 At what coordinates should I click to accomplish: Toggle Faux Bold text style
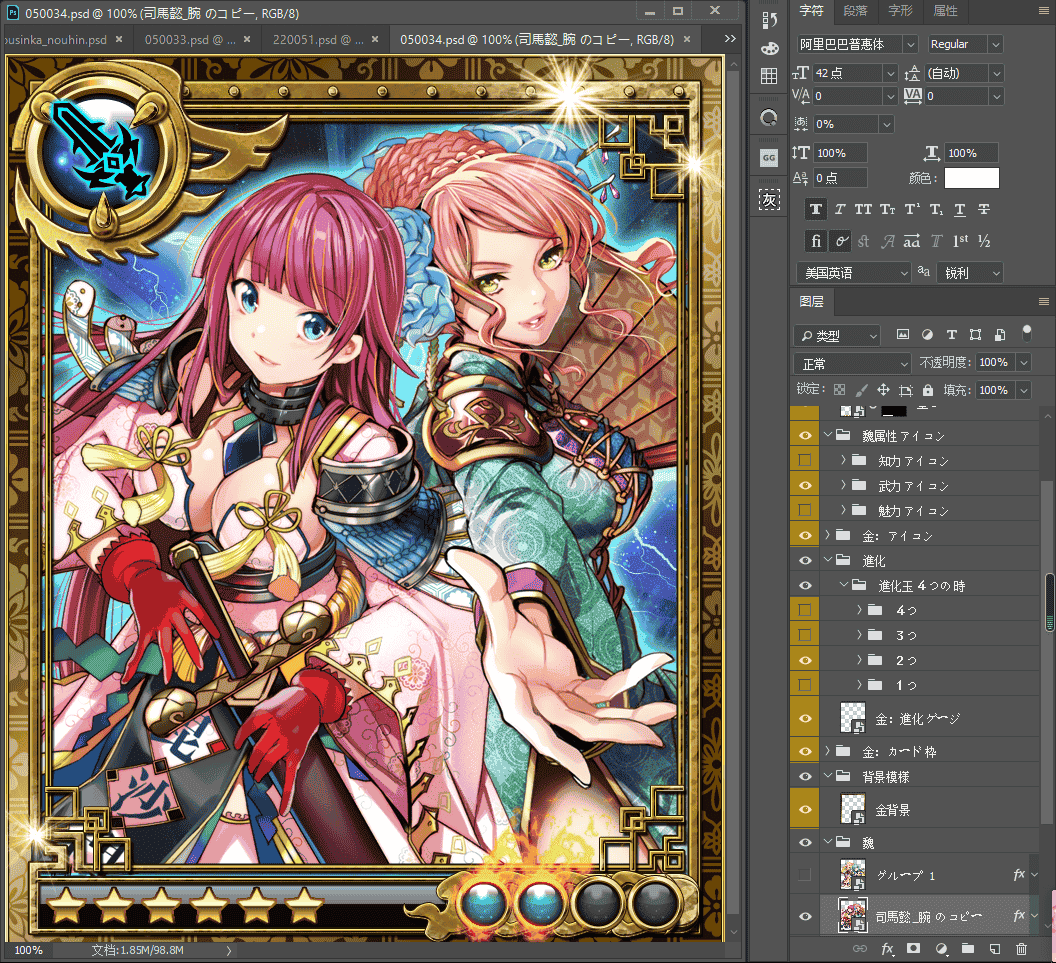point(816,209)
